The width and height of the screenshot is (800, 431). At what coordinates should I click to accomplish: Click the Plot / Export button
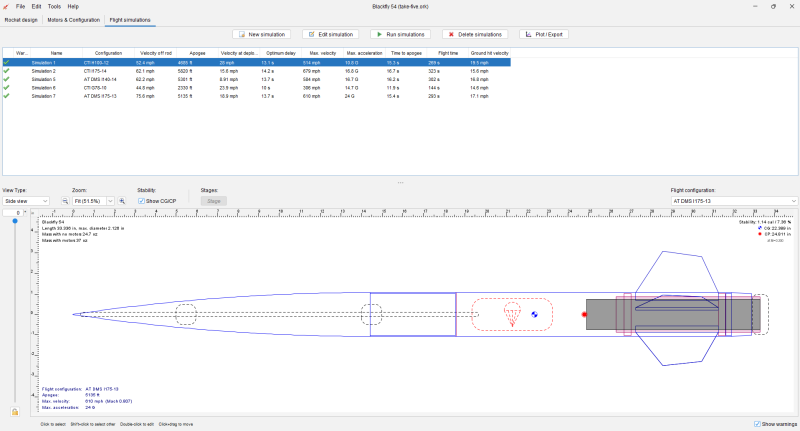pyautogui.click(x=544, y=34)
